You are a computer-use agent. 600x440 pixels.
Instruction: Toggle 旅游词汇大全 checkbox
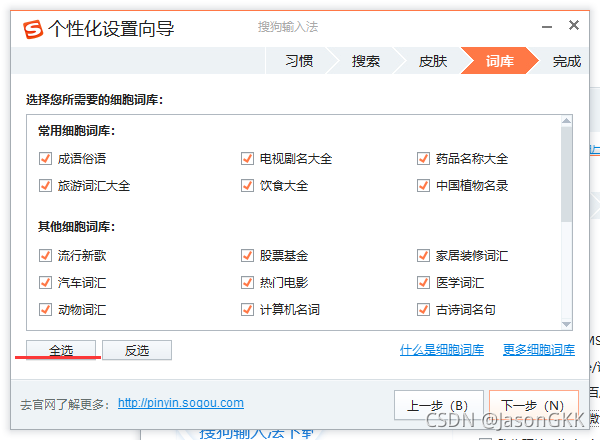45,186
